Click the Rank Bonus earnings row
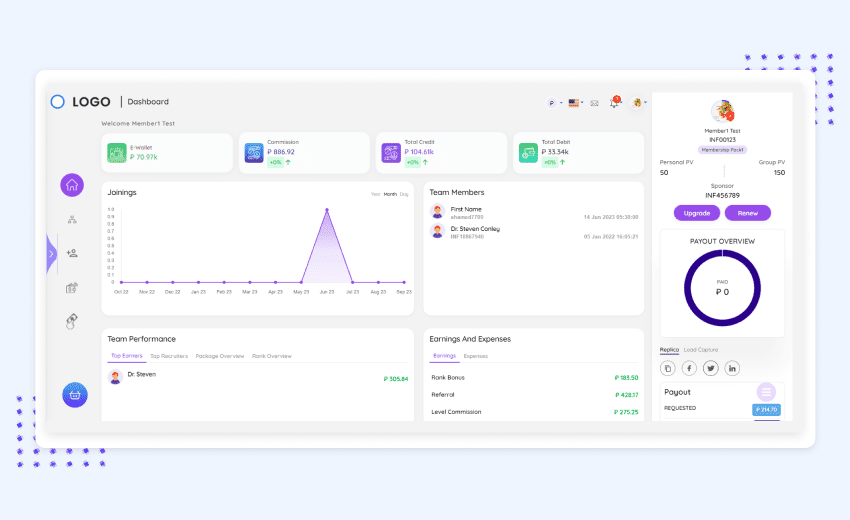The width and height of the screenshot is (850, 520). (x=535, y=377)
